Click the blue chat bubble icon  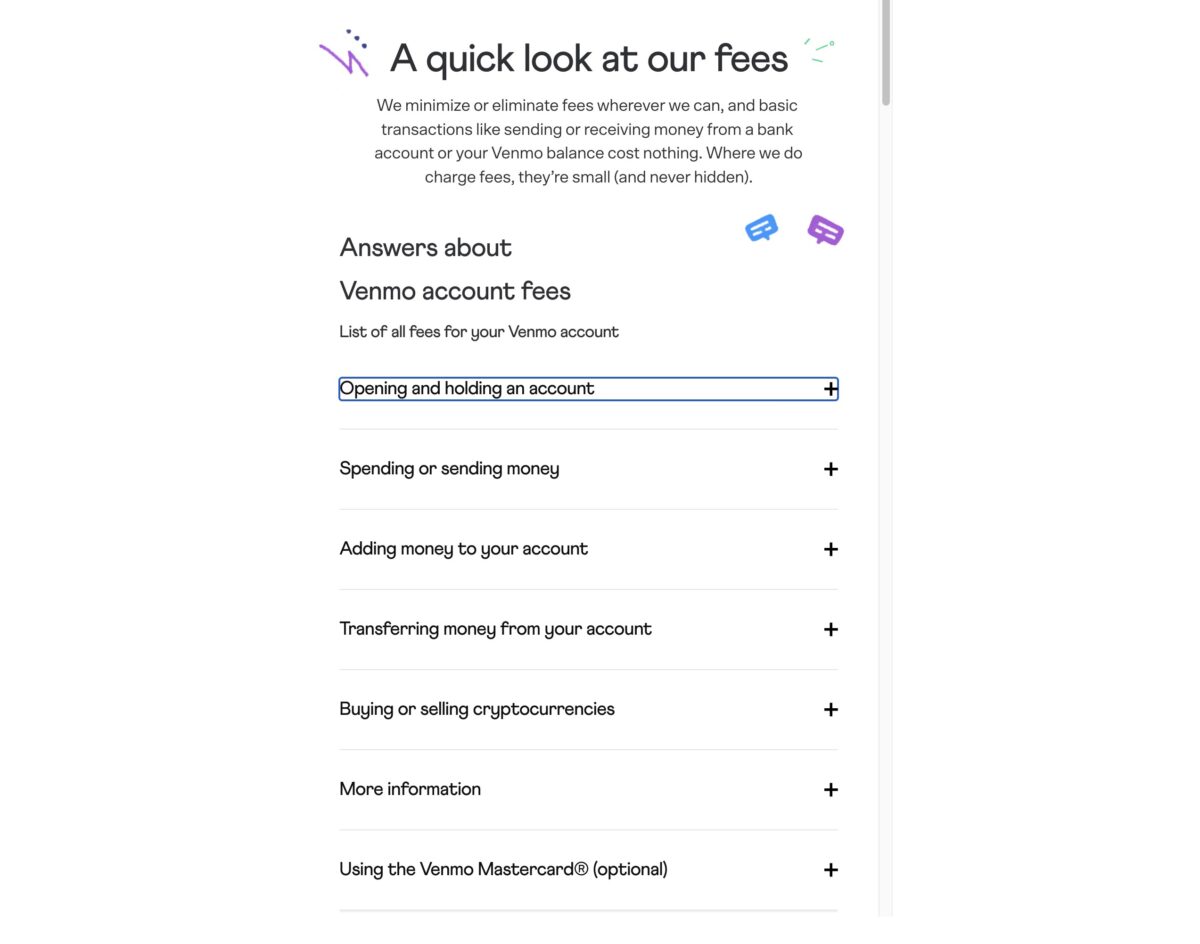[x=762, y=228]
